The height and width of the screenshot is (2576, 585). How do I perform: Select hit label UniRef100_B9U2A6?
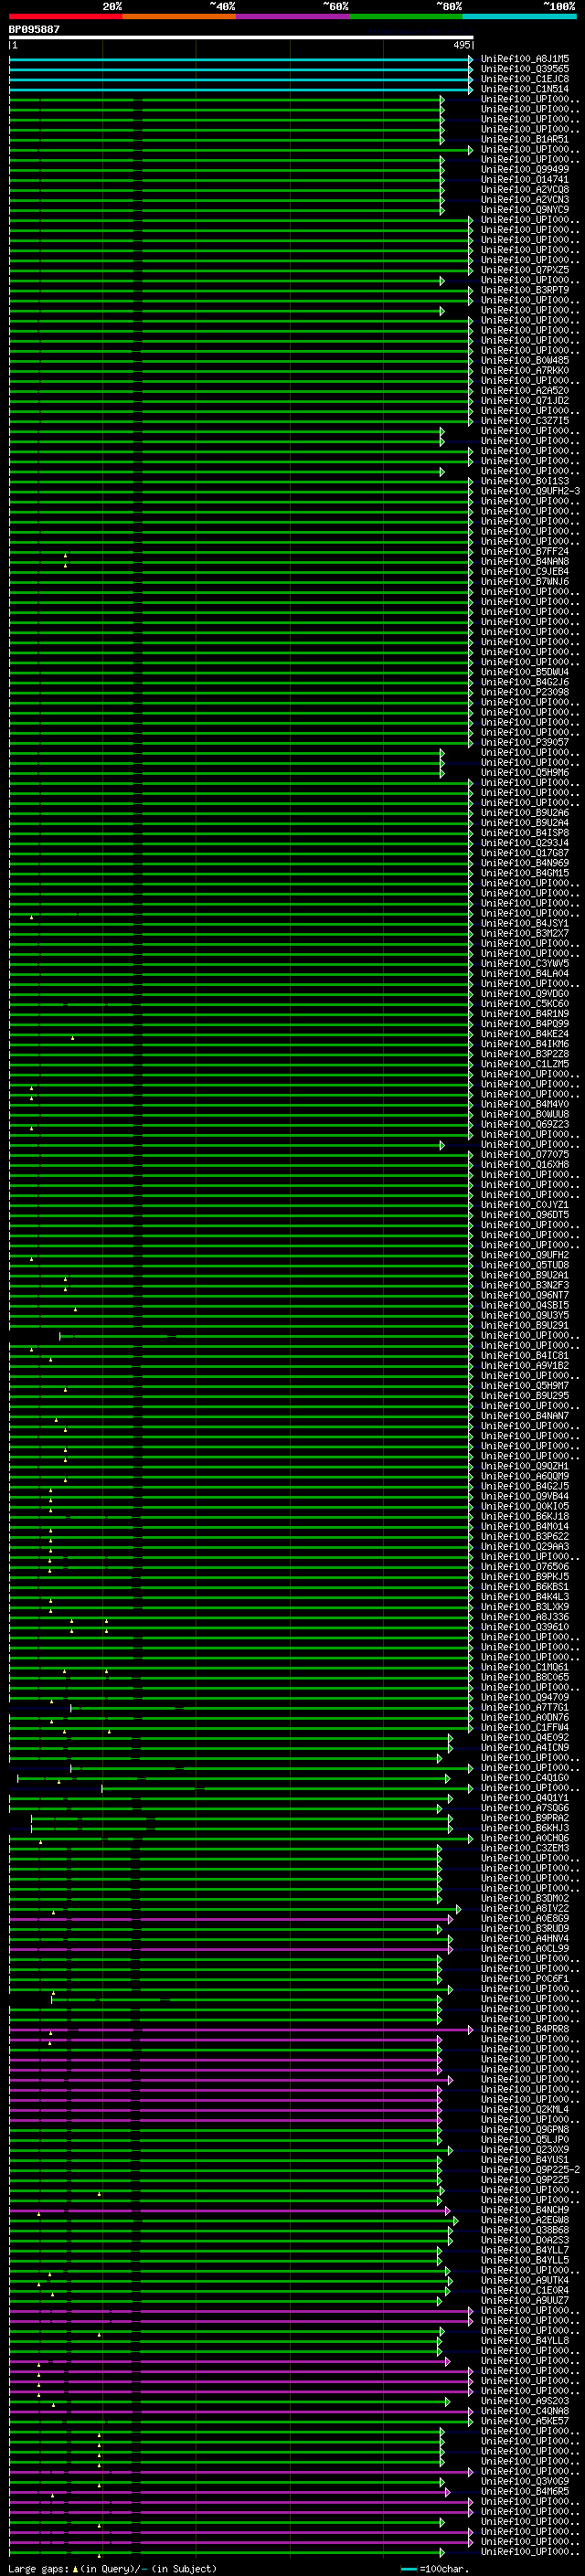525,812
